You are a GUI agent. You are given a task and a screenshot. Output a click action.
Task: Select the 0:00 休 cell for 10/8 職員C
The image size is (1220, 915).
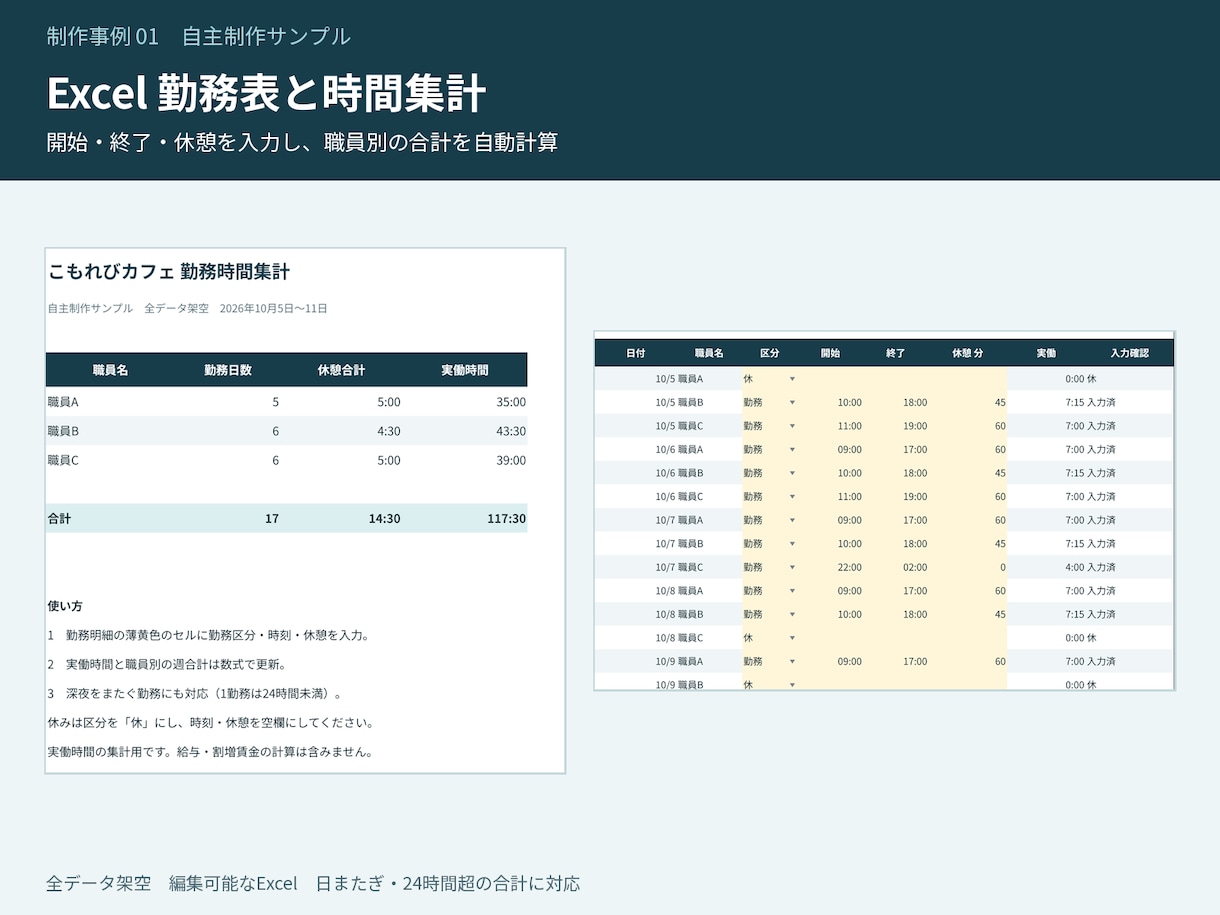[1081, 638]
